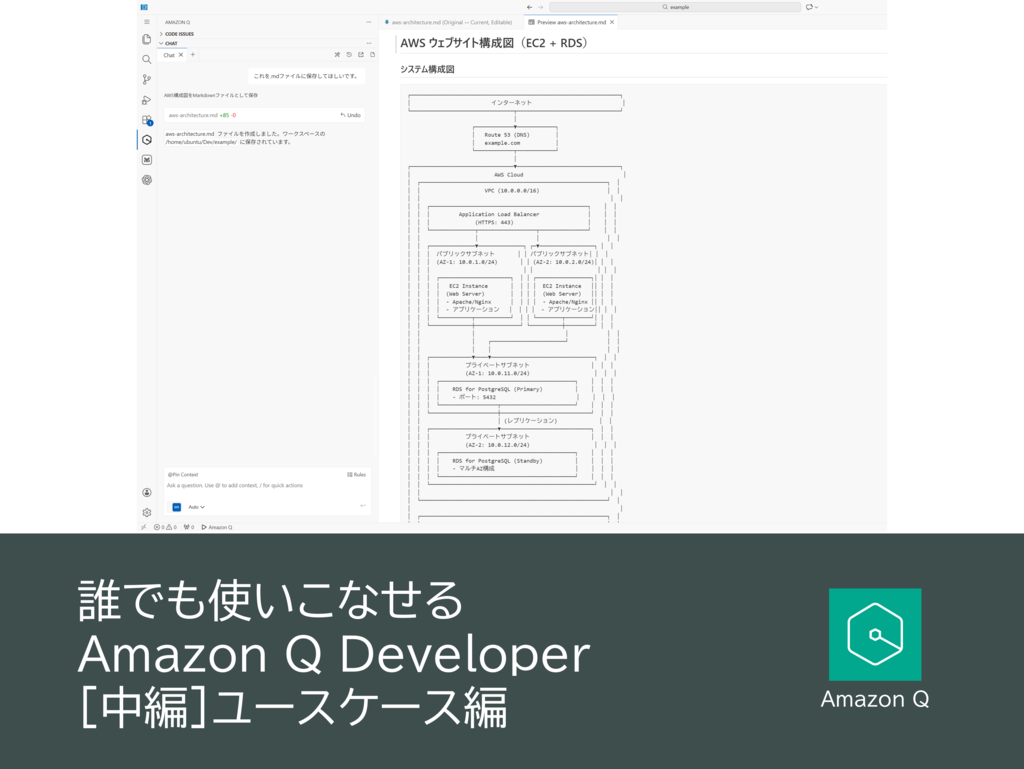The height and width of the screenshot is (769, 1024).
Task: Click the chat history icon in chat toolbar
Action: (349, 55)
